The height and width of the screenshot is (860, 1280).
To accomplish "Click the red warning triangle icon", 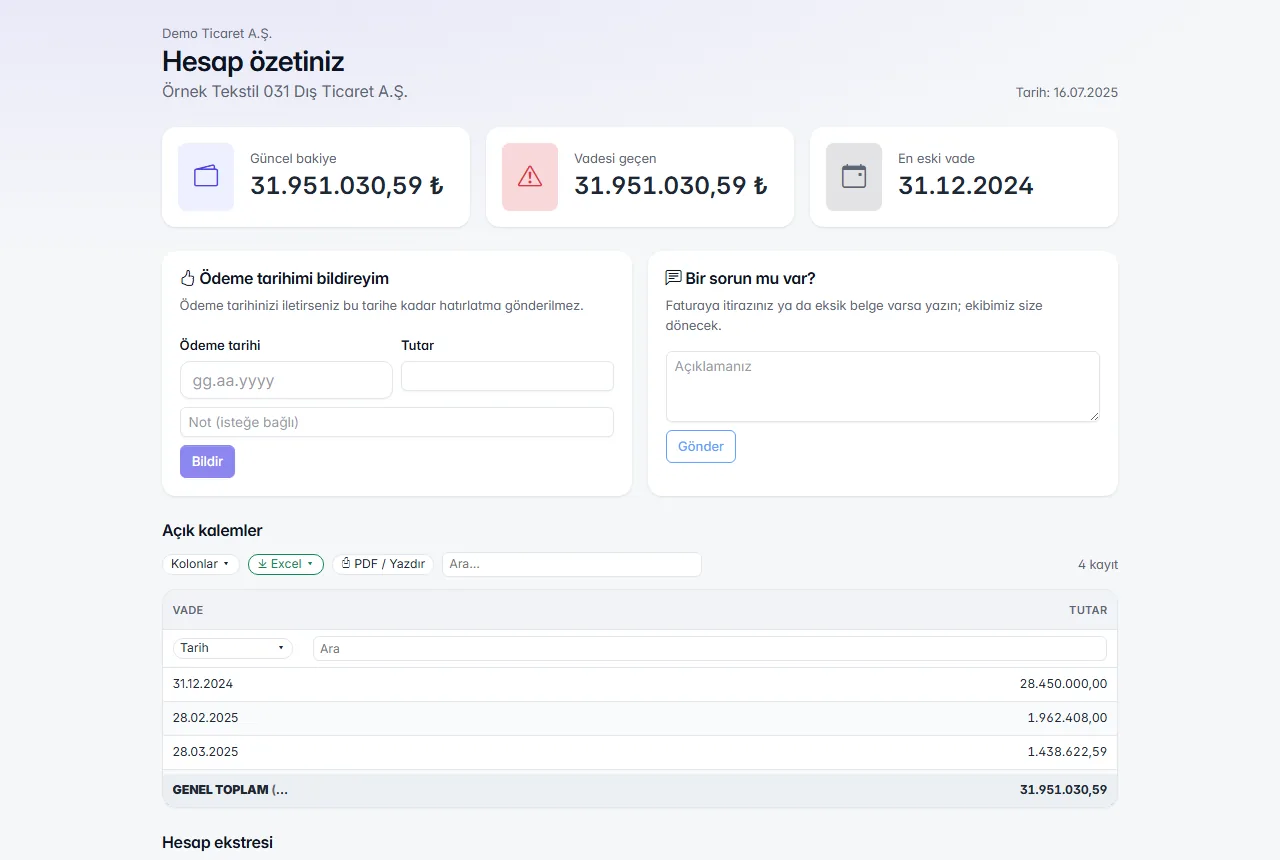I will click(530, 176).
